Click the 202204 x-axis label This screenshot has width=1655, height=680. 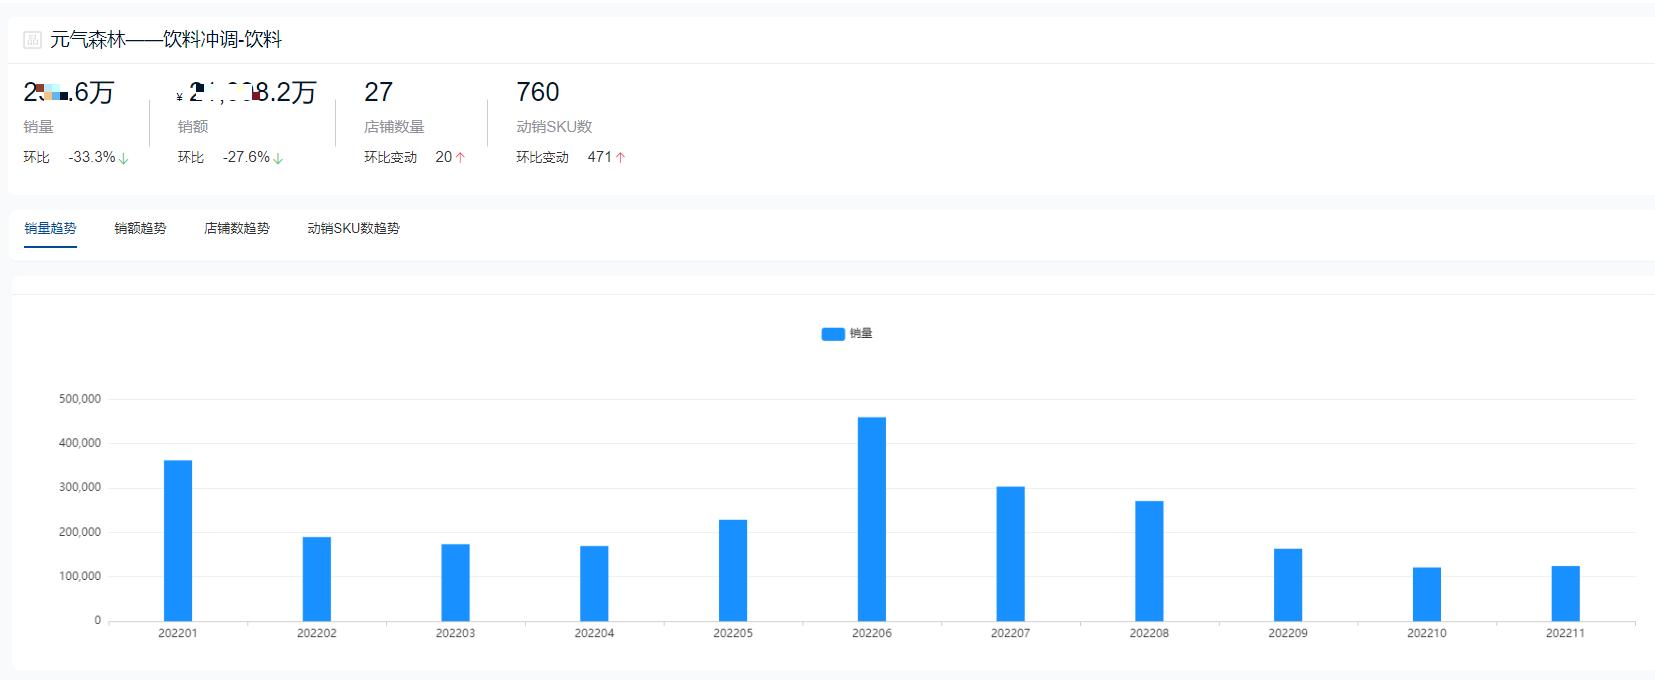coord(594,633)
